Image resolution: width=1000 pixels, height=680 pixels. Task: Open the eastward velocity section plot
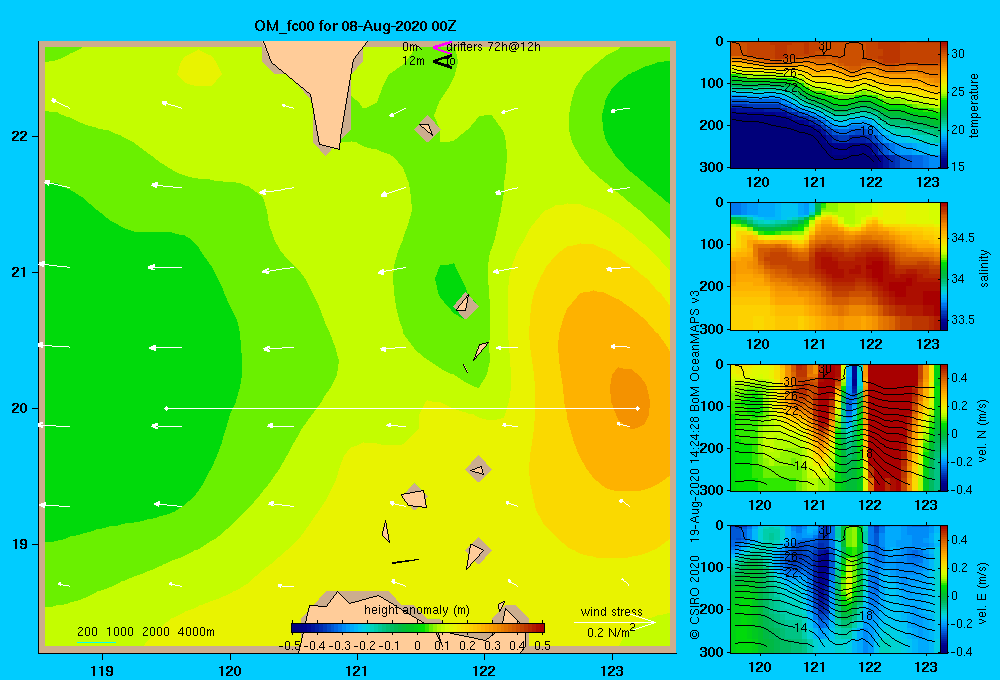(835, 589)
